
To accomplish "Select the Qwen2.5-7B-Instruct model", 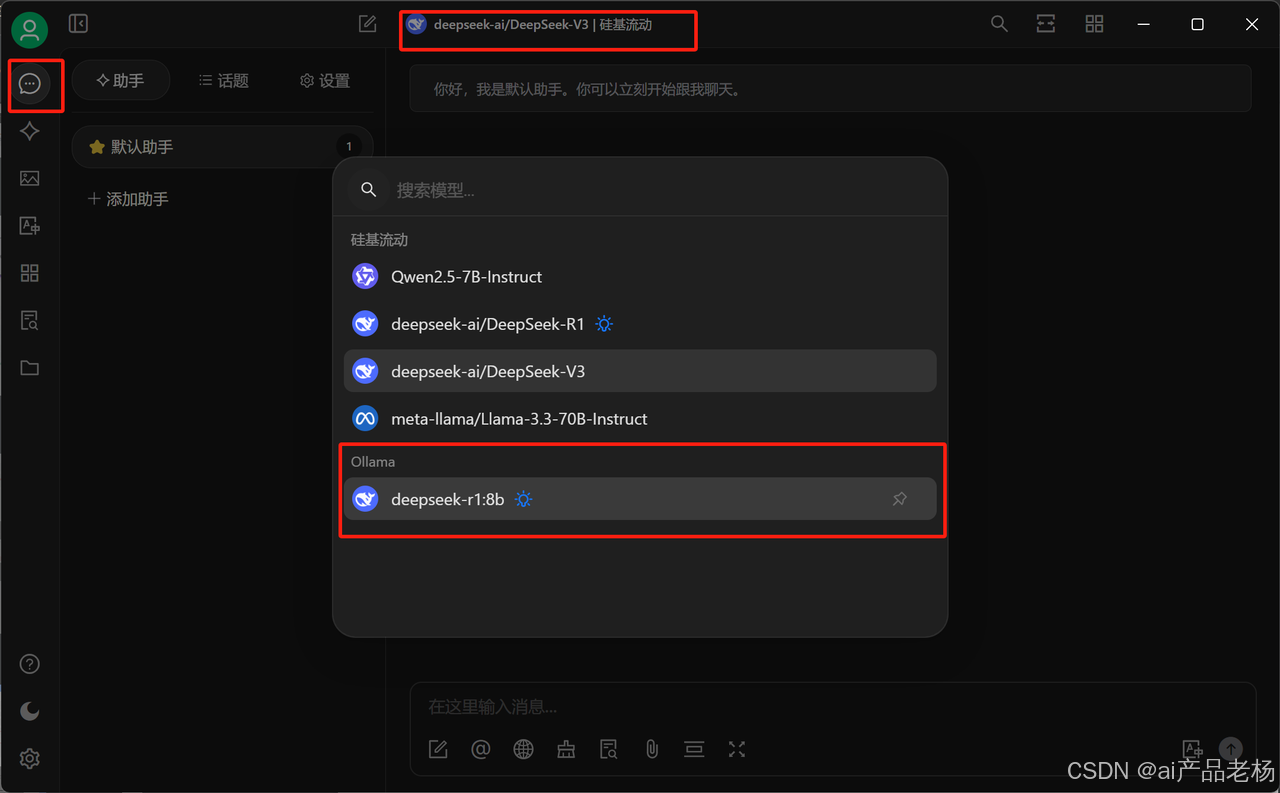I will pos(640,277).
